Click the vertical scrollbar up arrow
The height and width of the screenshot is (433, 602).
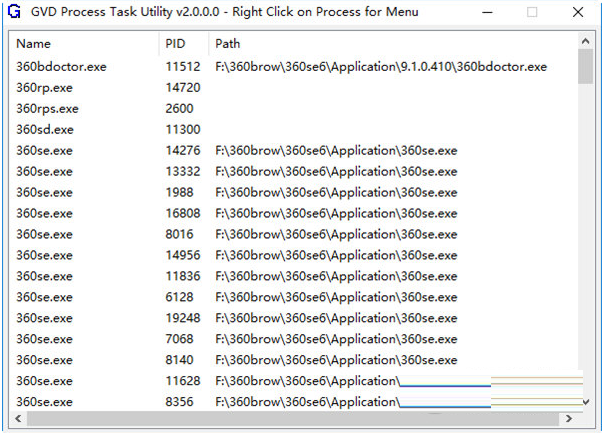point(585,41)
